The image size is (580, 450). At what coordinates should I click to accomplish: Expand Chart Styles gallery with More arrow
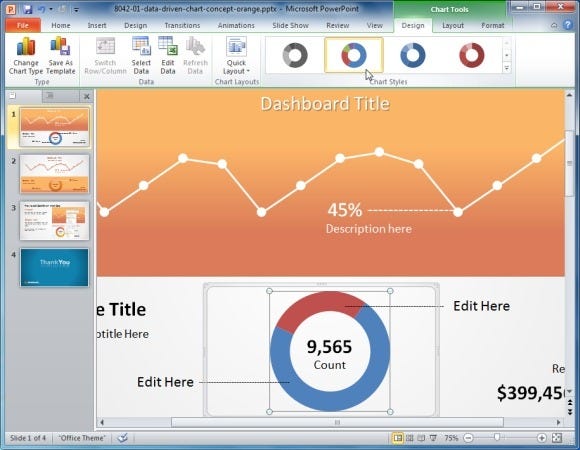[507, 68]
